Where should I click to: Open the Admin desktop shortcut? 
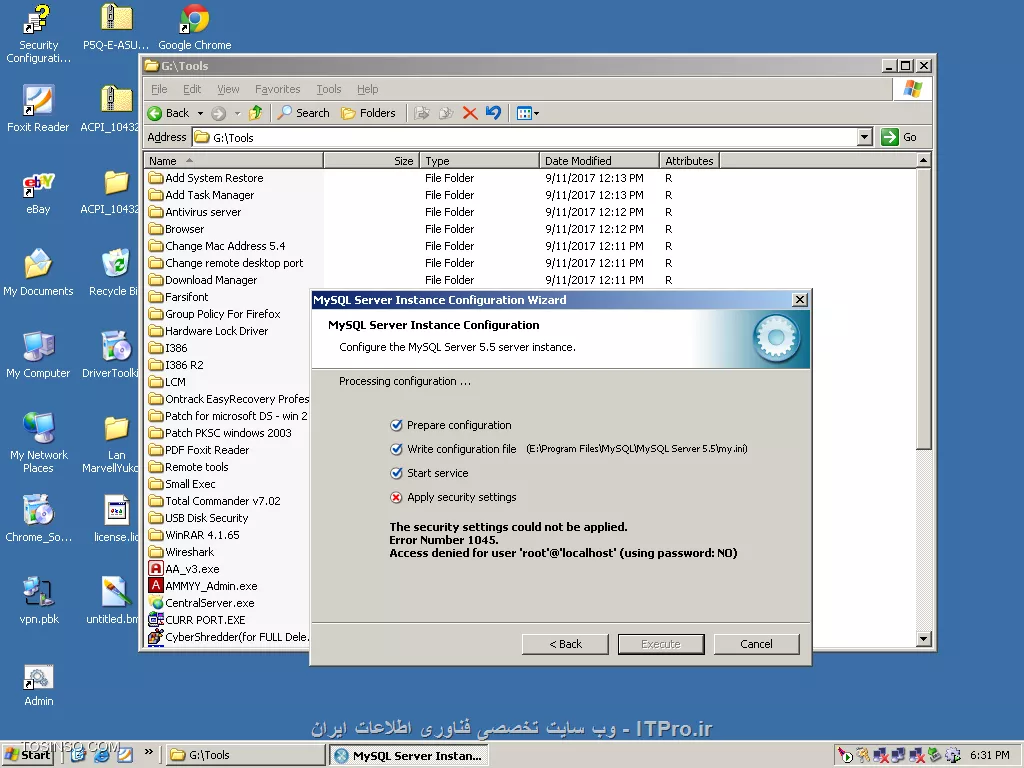(39, 685)
